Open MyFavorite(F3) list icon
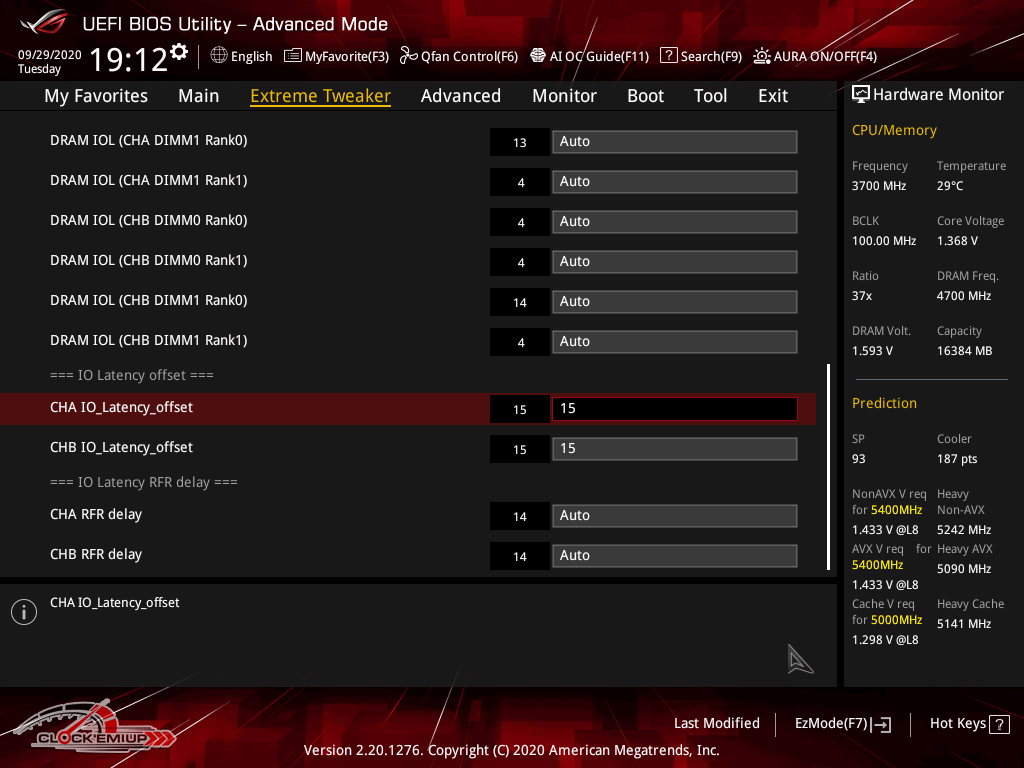The width and height of the screenshot is (1024, 768). click(x=293, y=56)
